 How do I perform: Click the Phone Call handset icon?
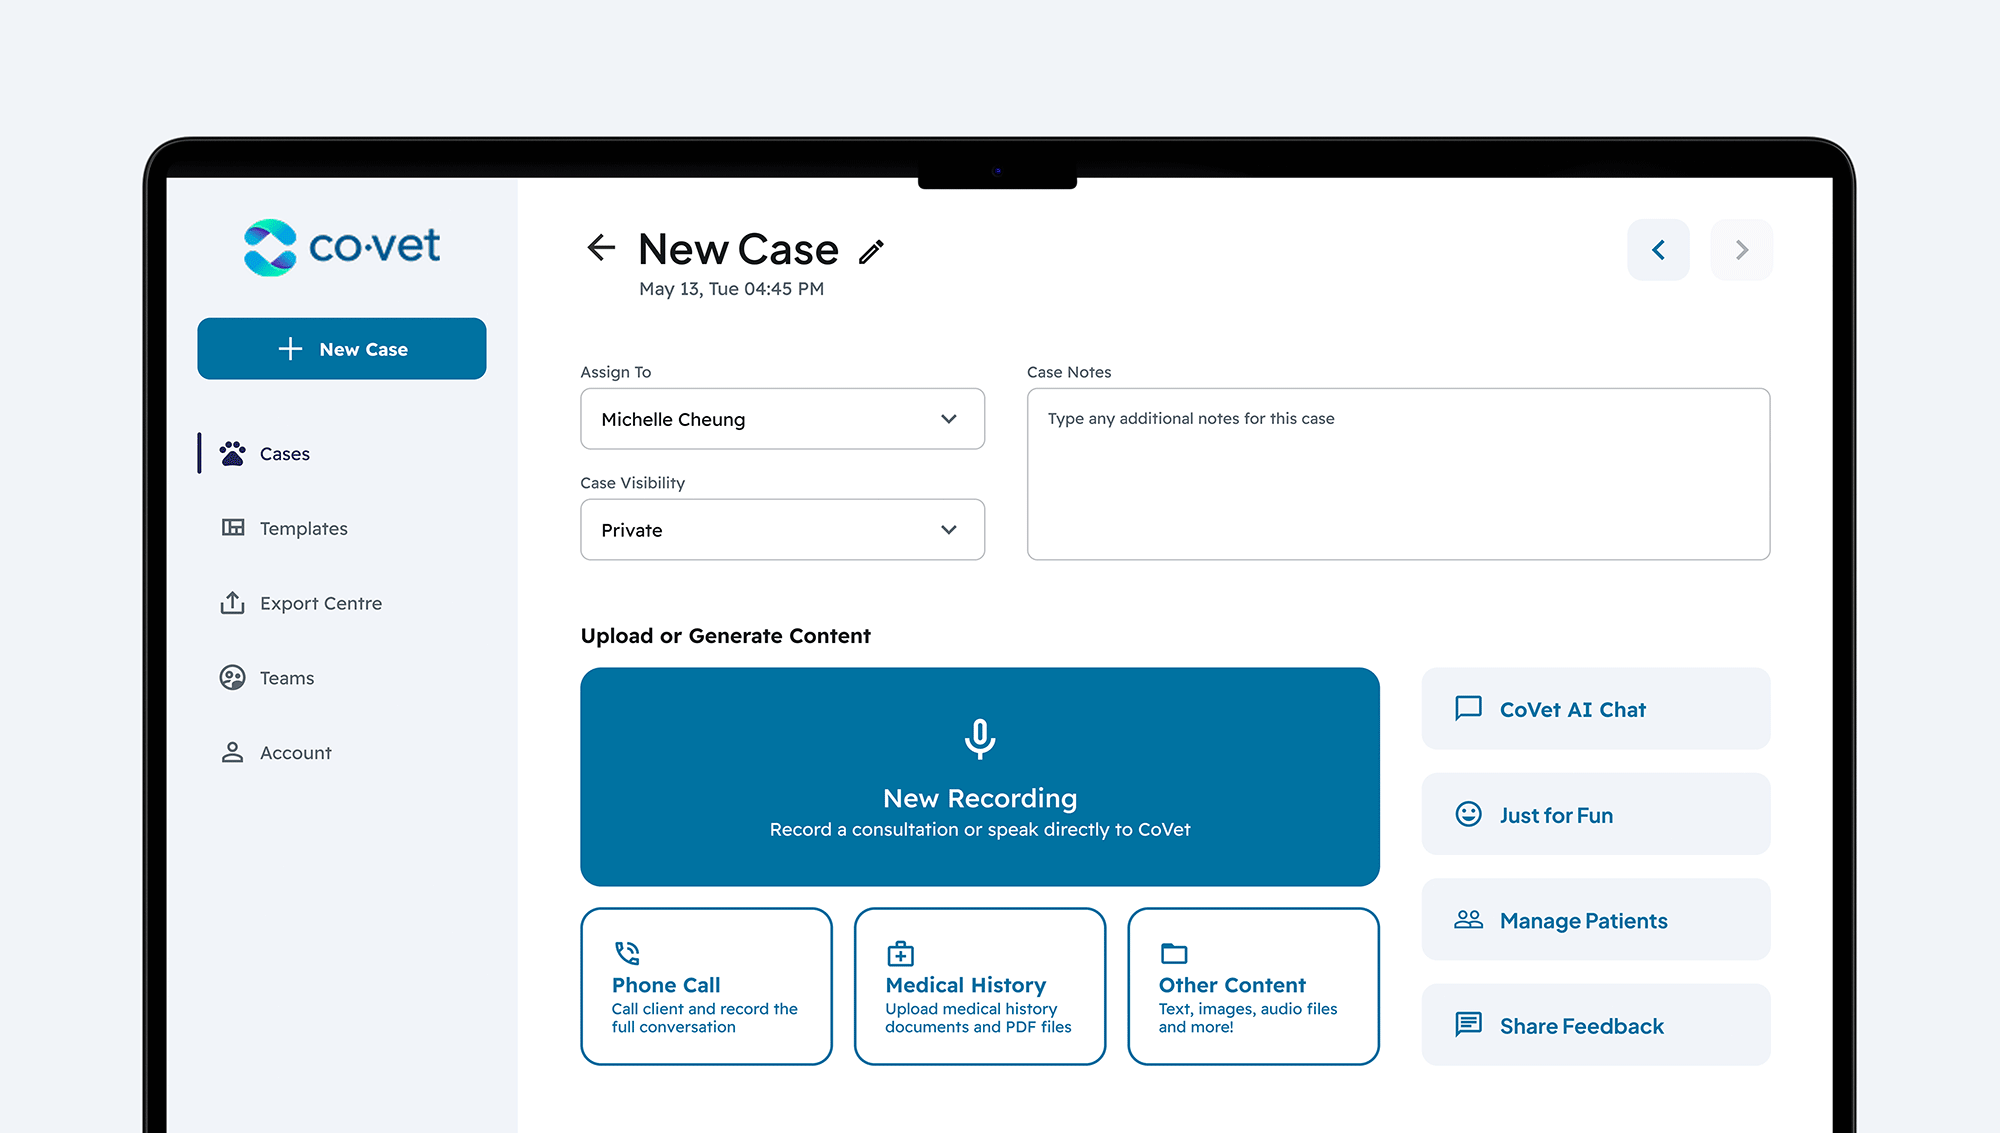coord(627,952)
